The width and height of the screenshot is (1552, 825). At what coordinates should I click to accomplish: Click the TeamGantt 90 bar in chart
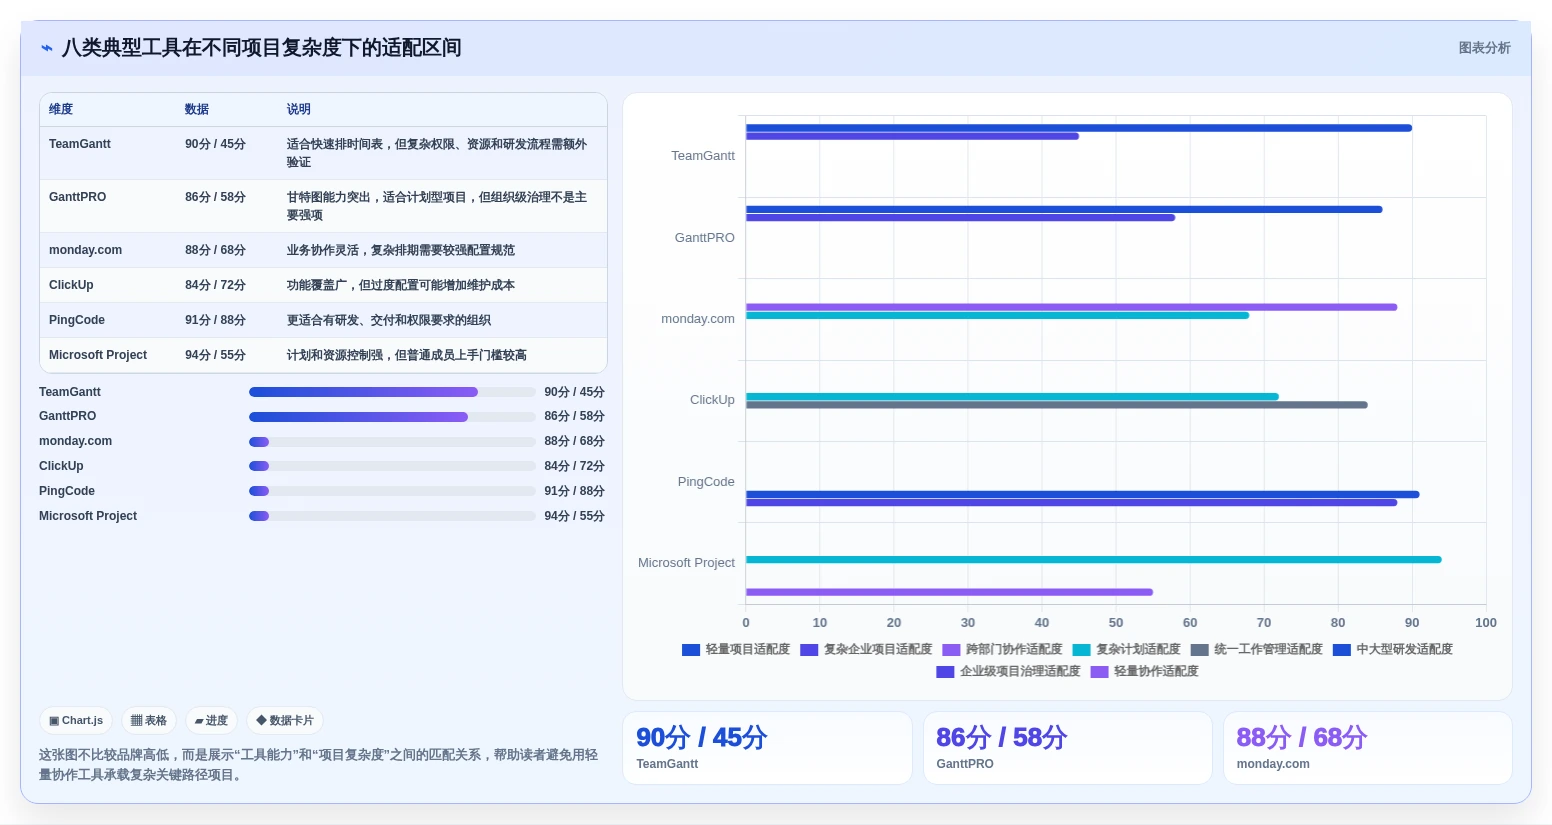(x=1079, y=128)
